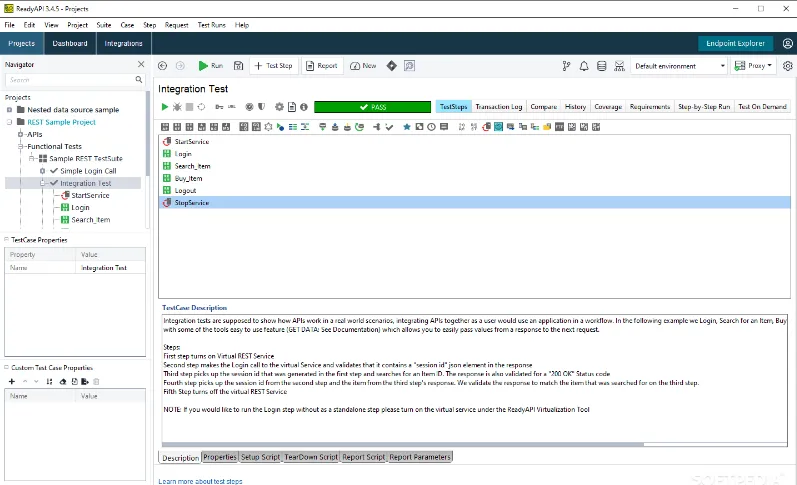The image size is (797, 485).
Task: Expand Simple Login Call node
Action: point(43,171)
